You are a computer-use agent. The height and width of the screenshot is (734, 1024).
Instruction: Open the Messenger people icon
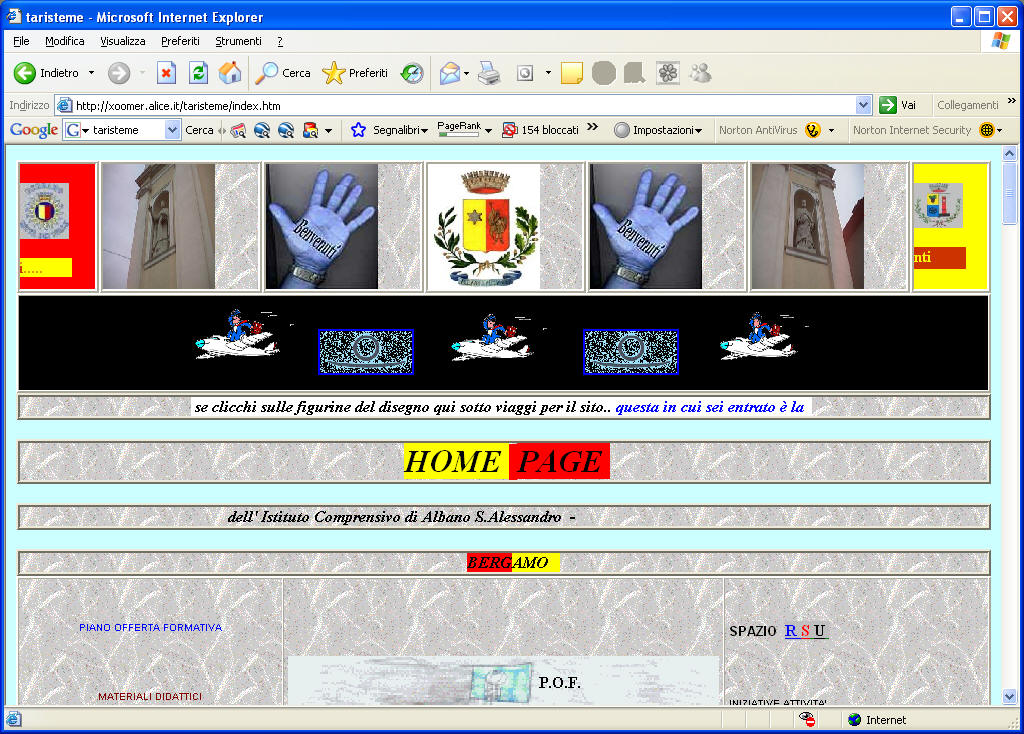coord(700,73)
